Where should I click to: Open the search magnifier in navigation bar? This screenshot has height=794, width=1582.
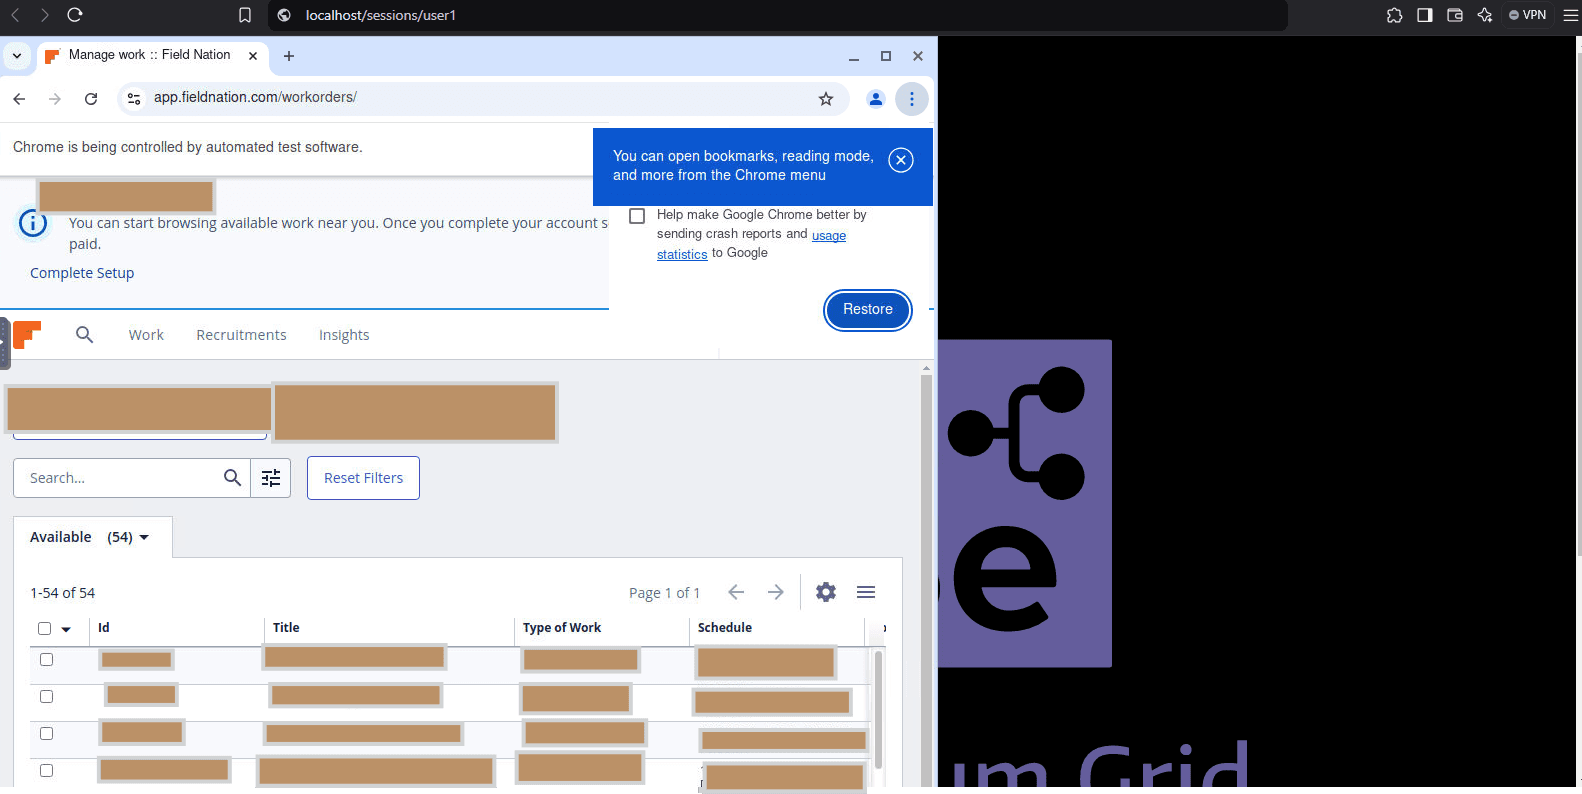pos(85,334)
